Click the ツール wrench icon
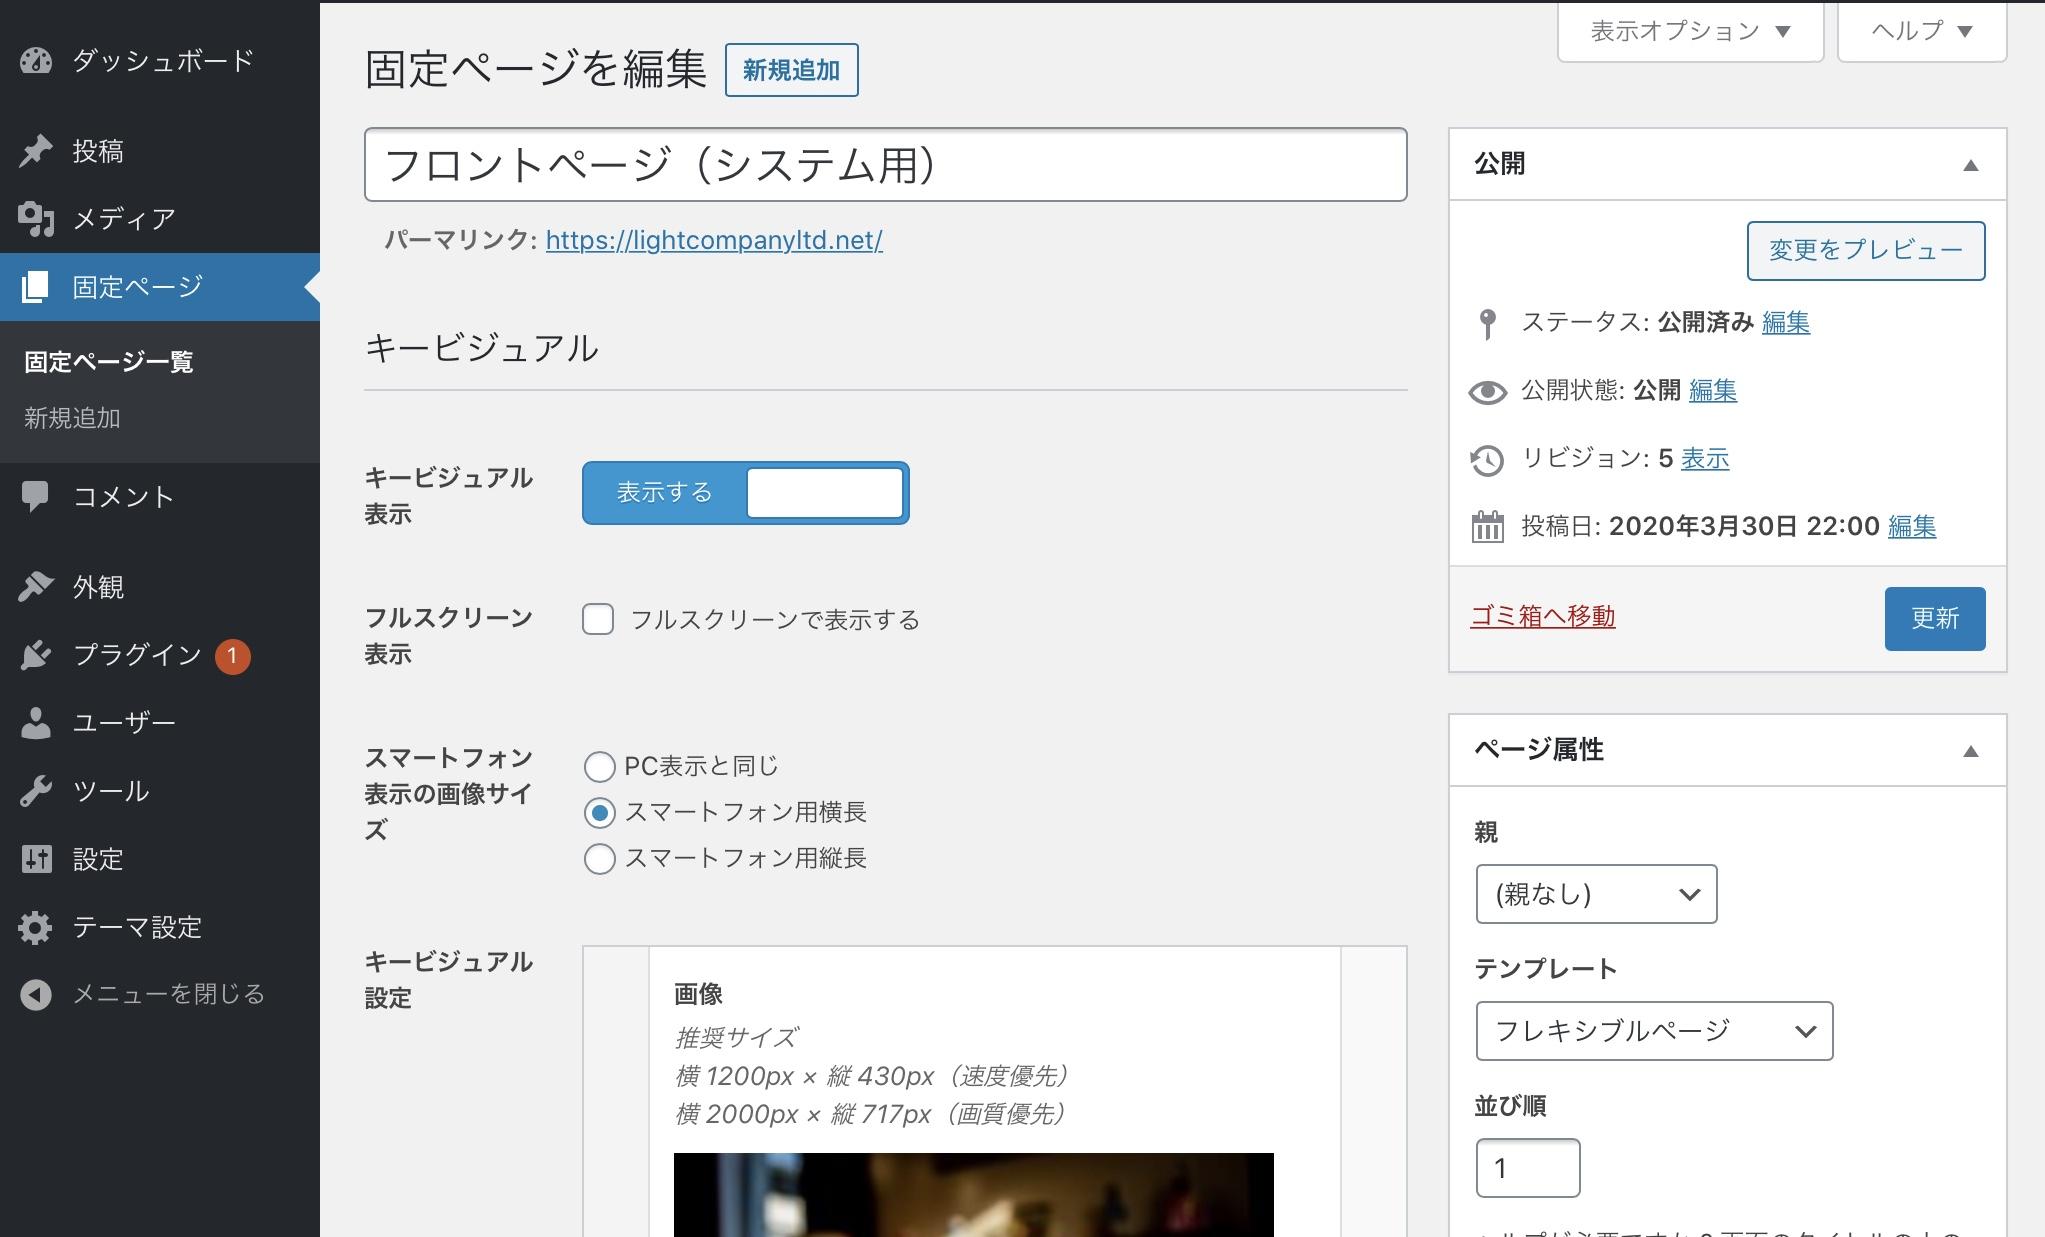 37,790
